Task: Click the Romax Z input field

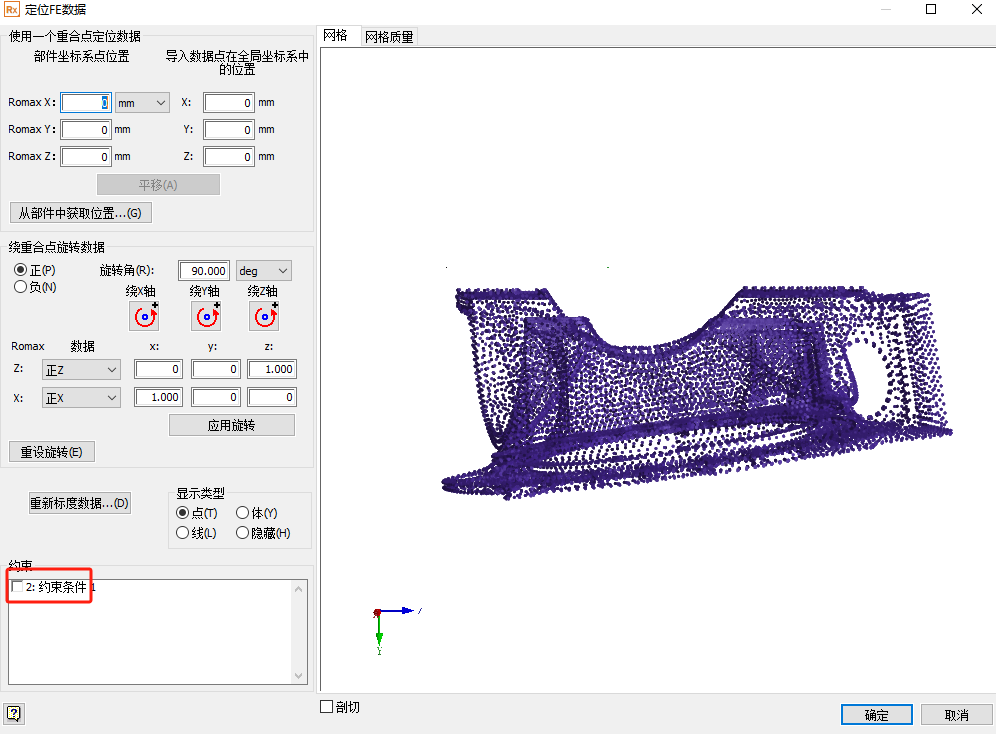Action: click(x=86, y=157)
